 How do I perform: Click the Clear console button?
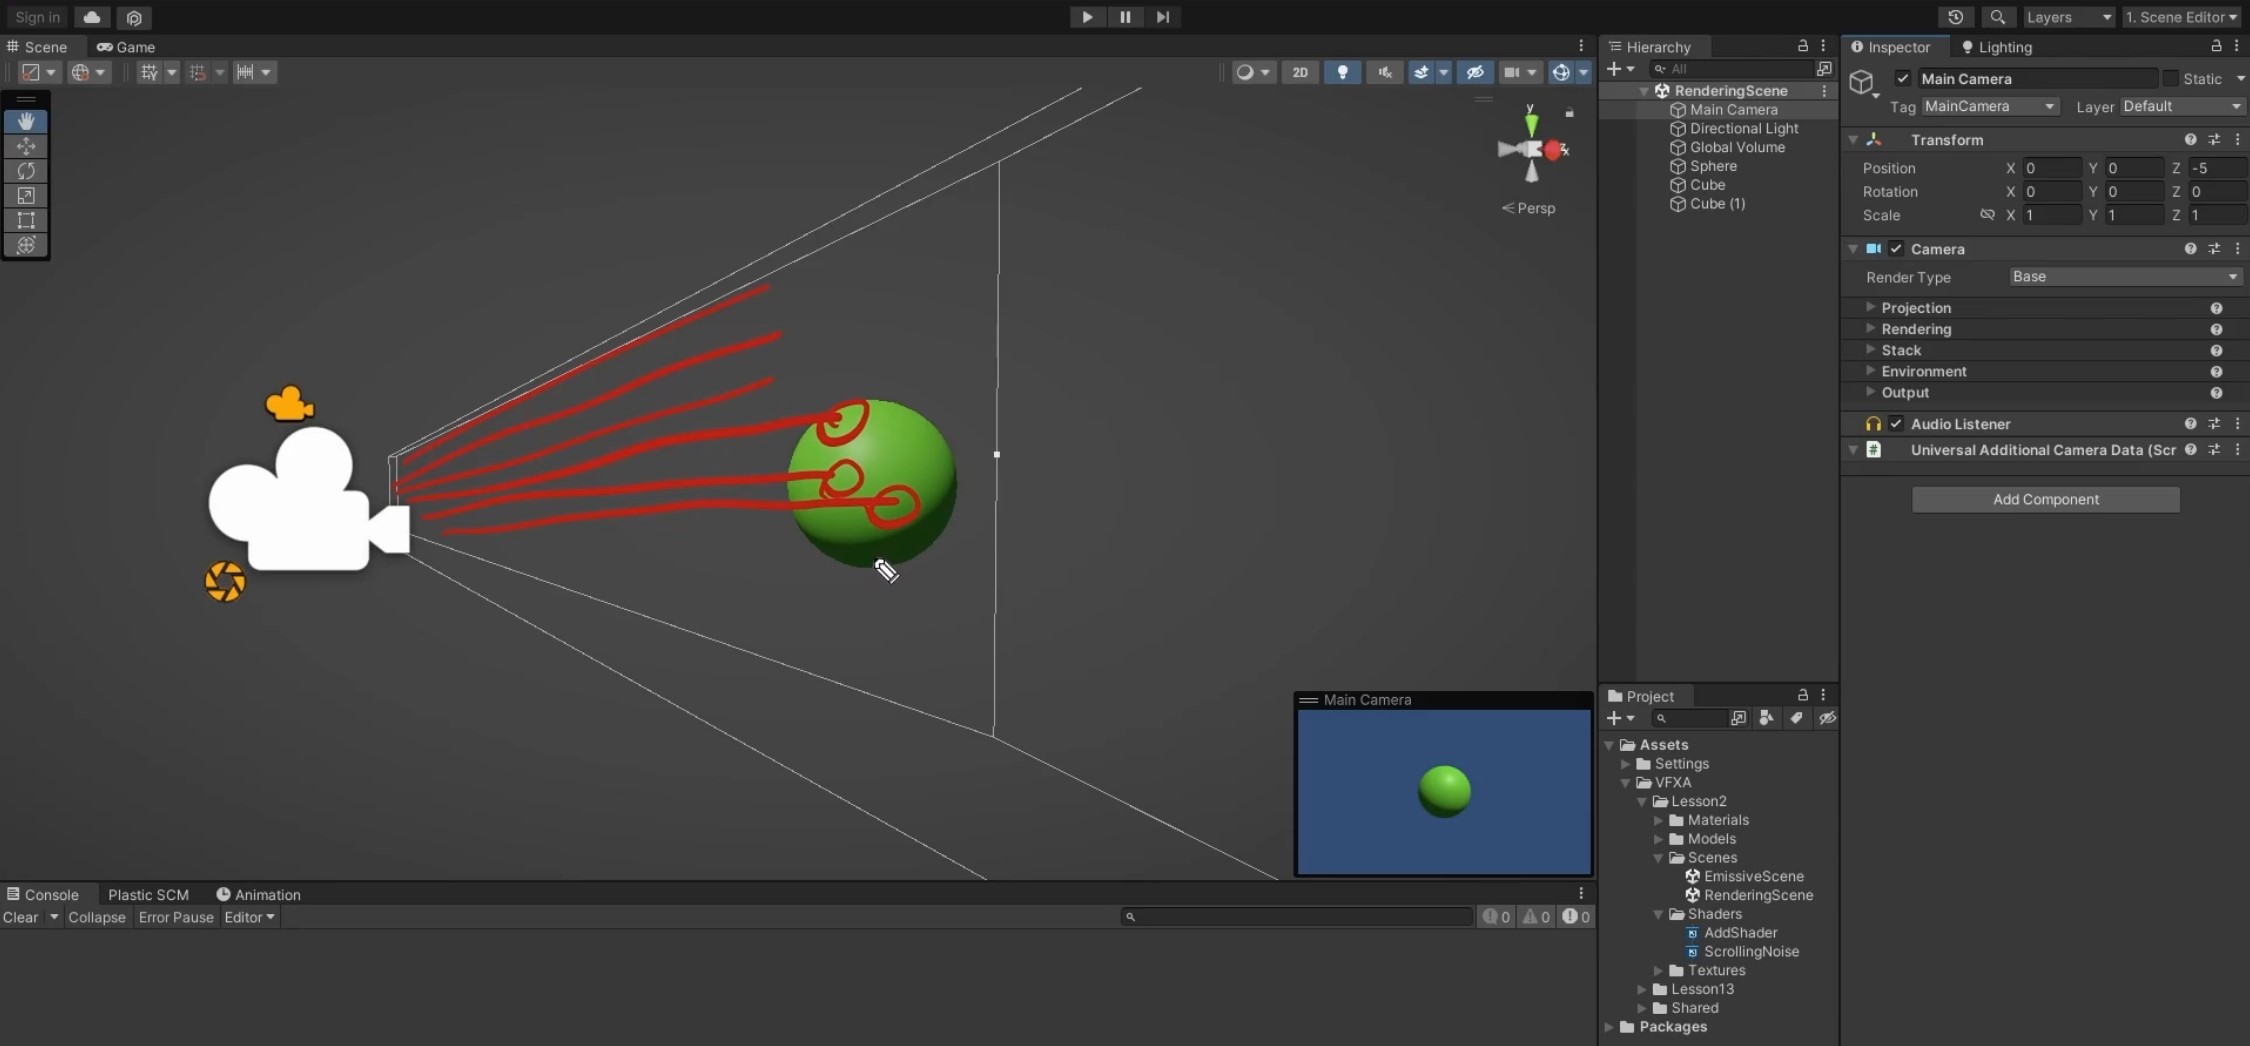20,917
